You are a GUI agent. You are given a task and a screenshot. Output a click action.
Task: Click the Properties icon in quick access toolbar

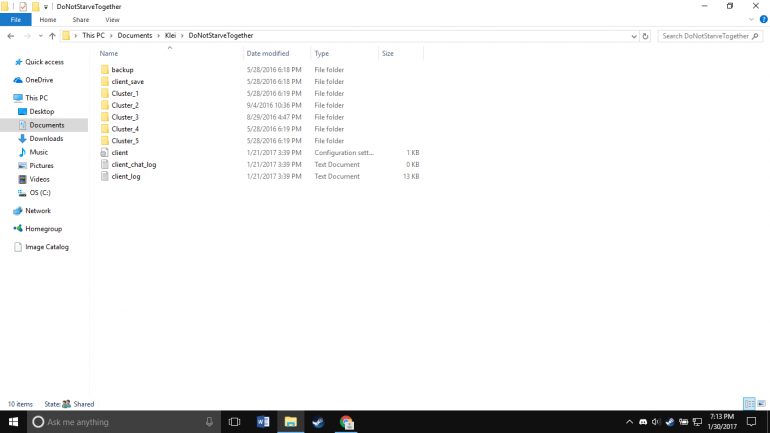(23, 6)
